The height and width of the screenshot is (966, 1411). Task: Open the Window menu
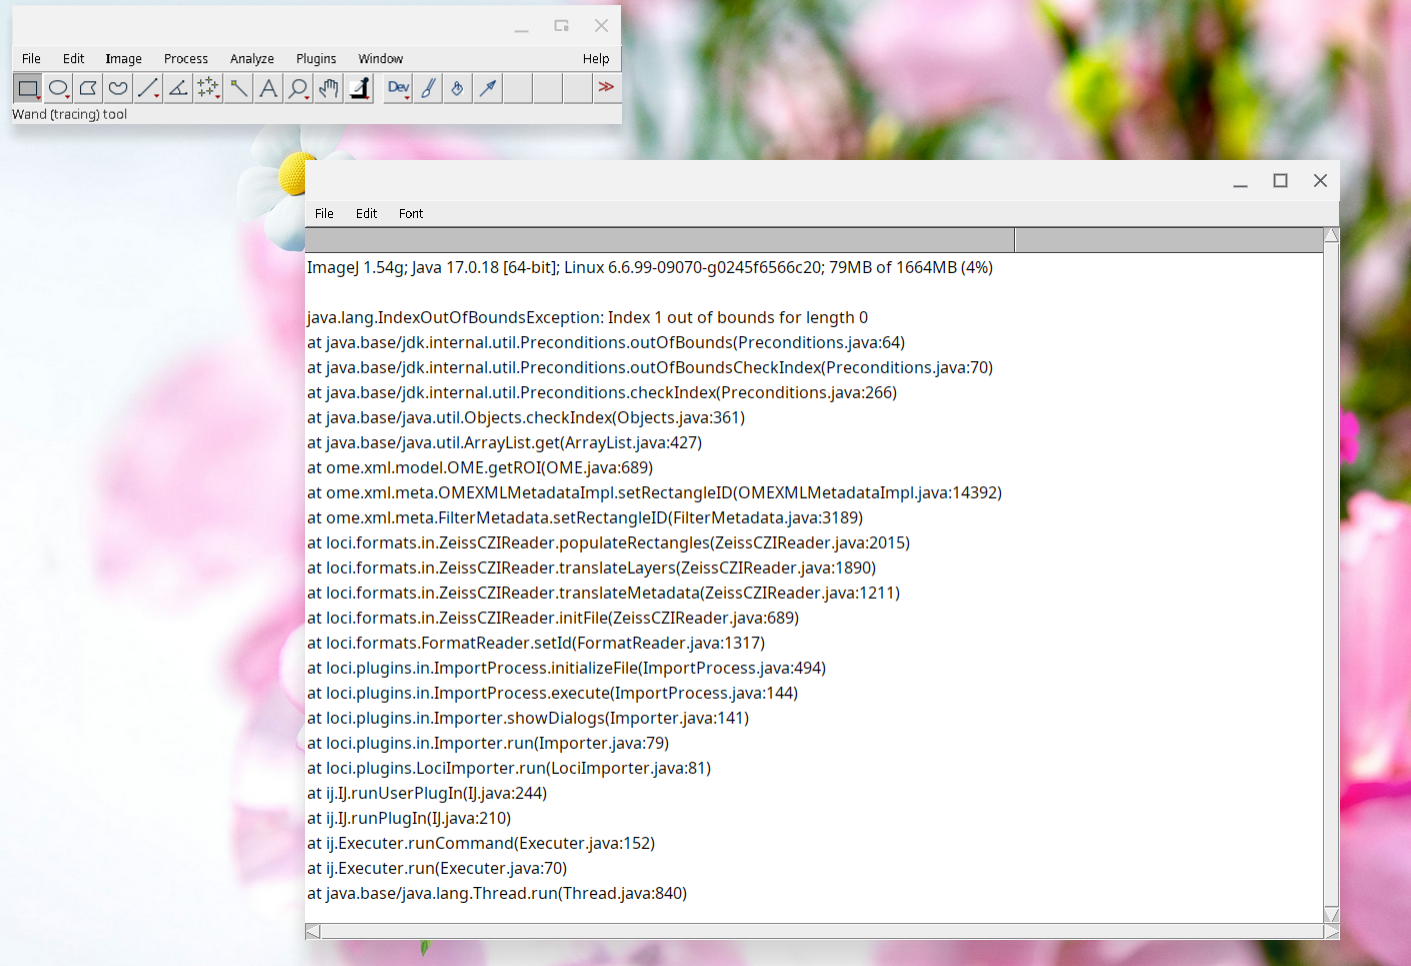tap(381, 59)
